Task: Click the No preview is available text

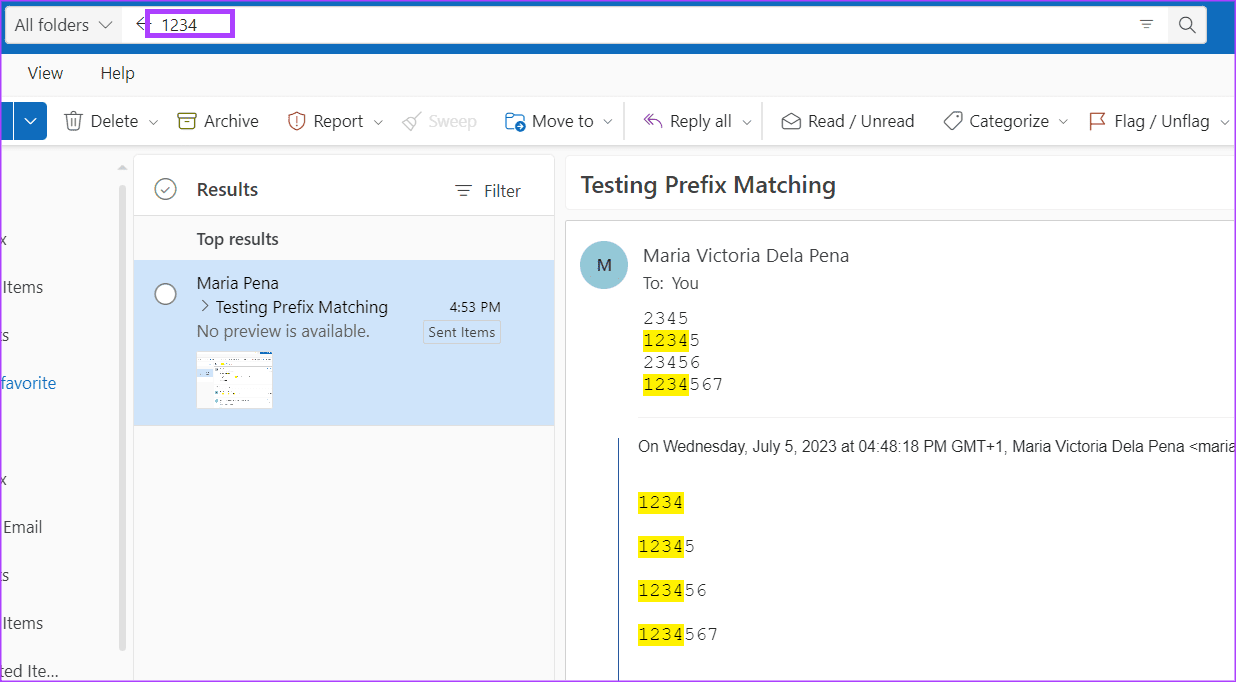Action: tap(283, 331)
